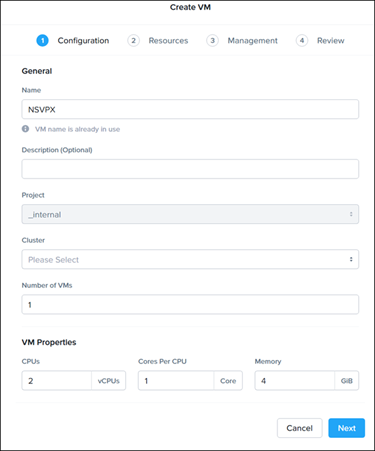Image resolution: width=375 pixels, height=451 pixels.
Task: Click the info icon beside name warning
Action: tap(25, 129)
